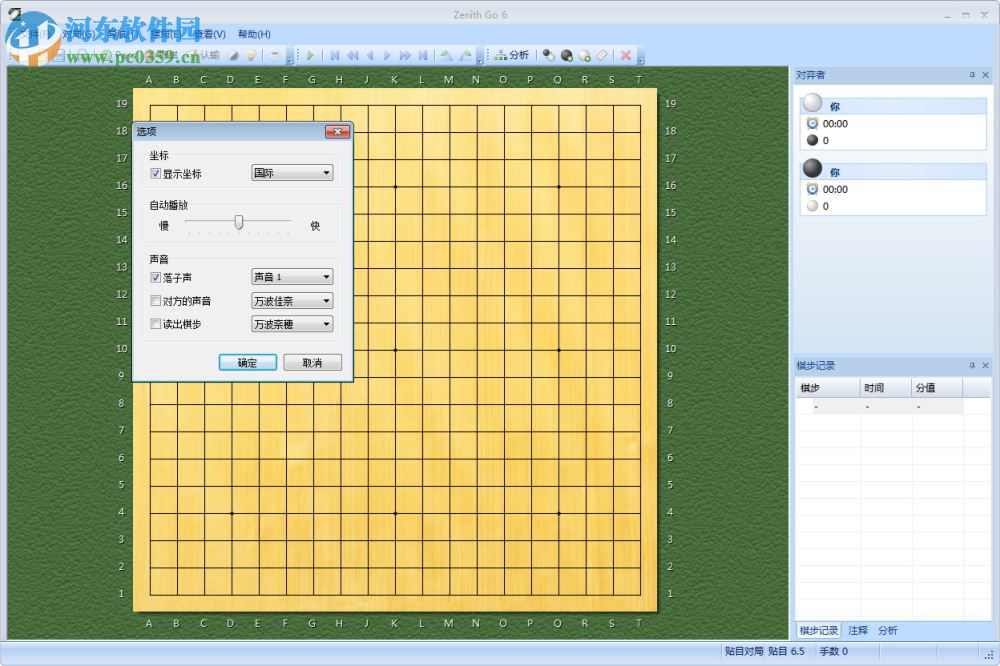The height and width of the screenshot is (666, 1000).
Task: Enable the 读出棋步 read-out-moves checkbox
Action: pos(156,323)
